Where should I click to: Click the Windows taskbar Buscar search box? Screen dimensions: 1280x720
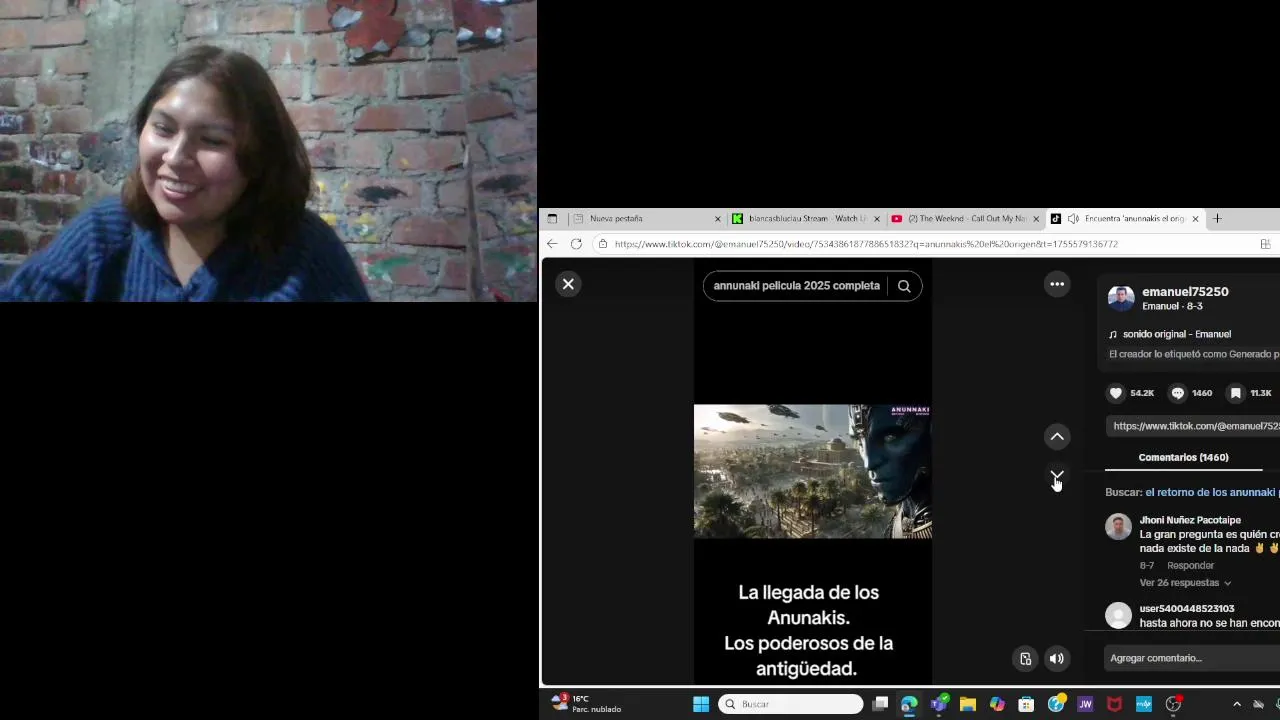[790, 704]
